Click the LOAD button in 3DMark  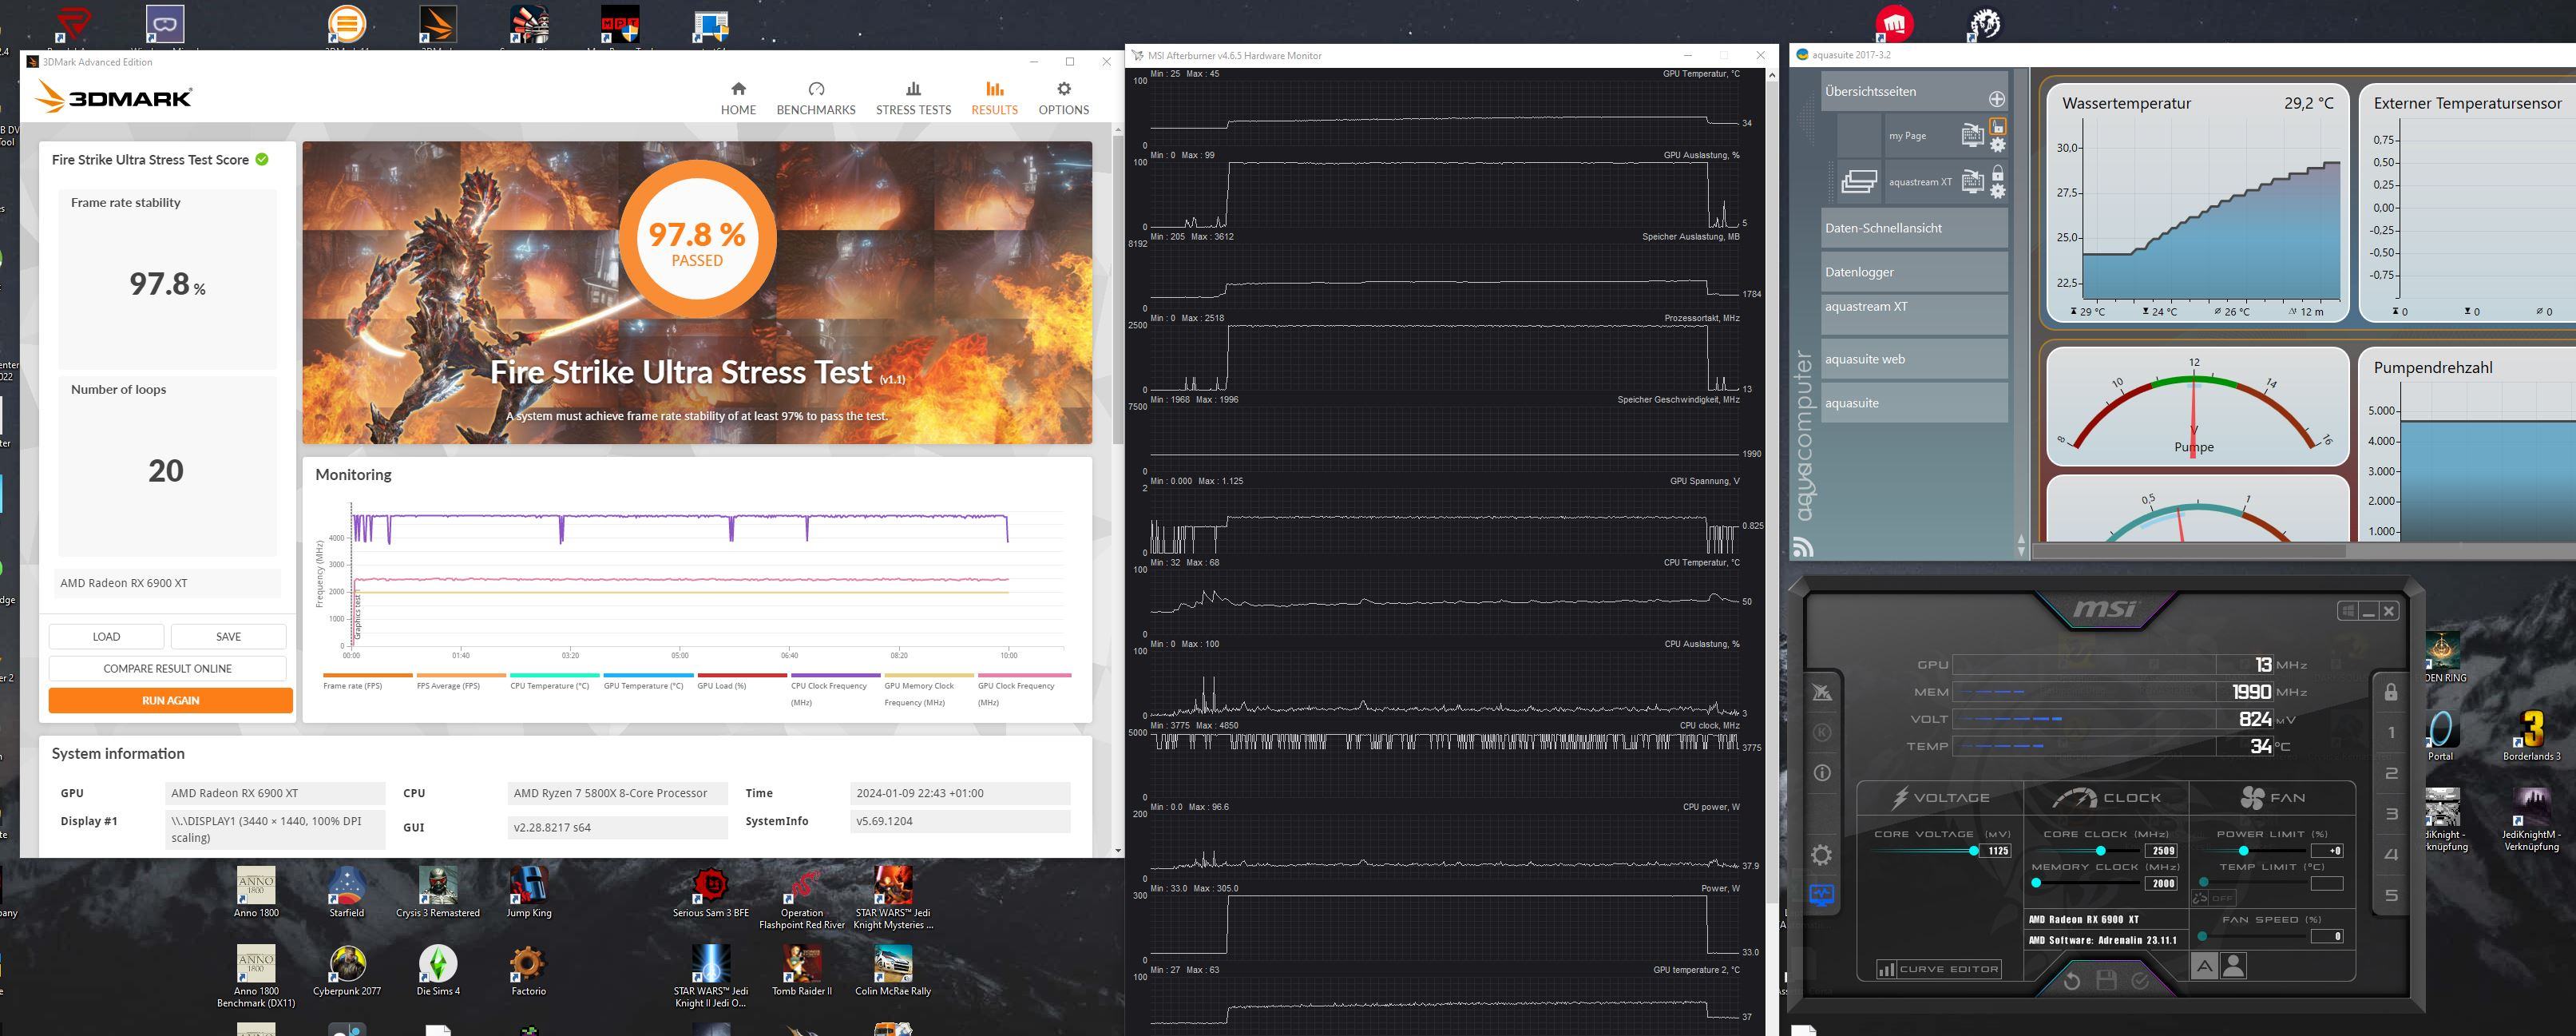click(106, 637)
